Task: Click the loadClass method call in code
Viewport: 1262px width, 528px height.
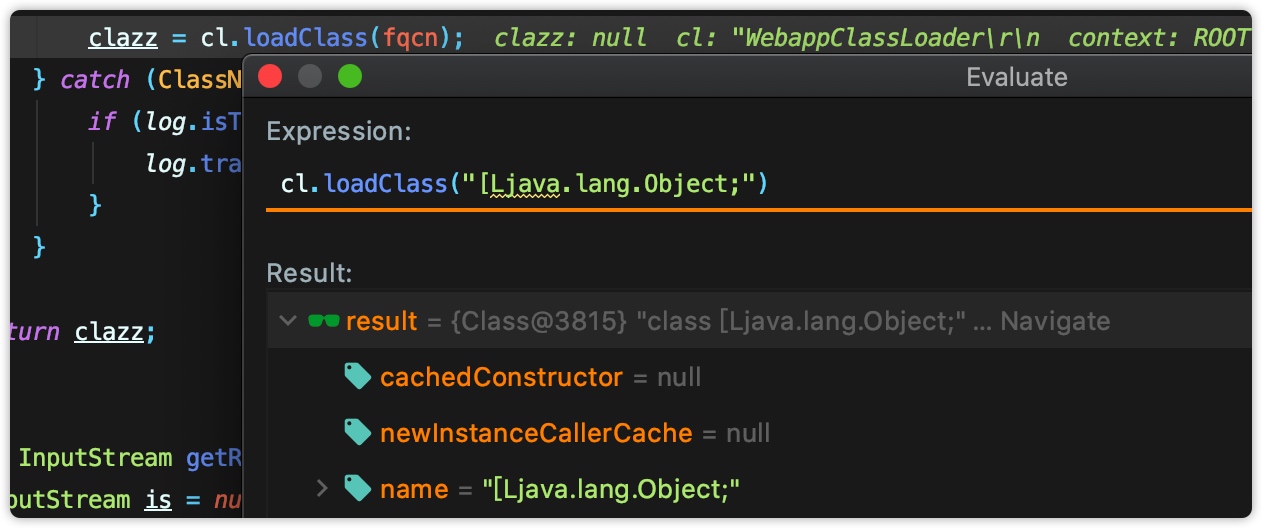Action: (307, 38)
